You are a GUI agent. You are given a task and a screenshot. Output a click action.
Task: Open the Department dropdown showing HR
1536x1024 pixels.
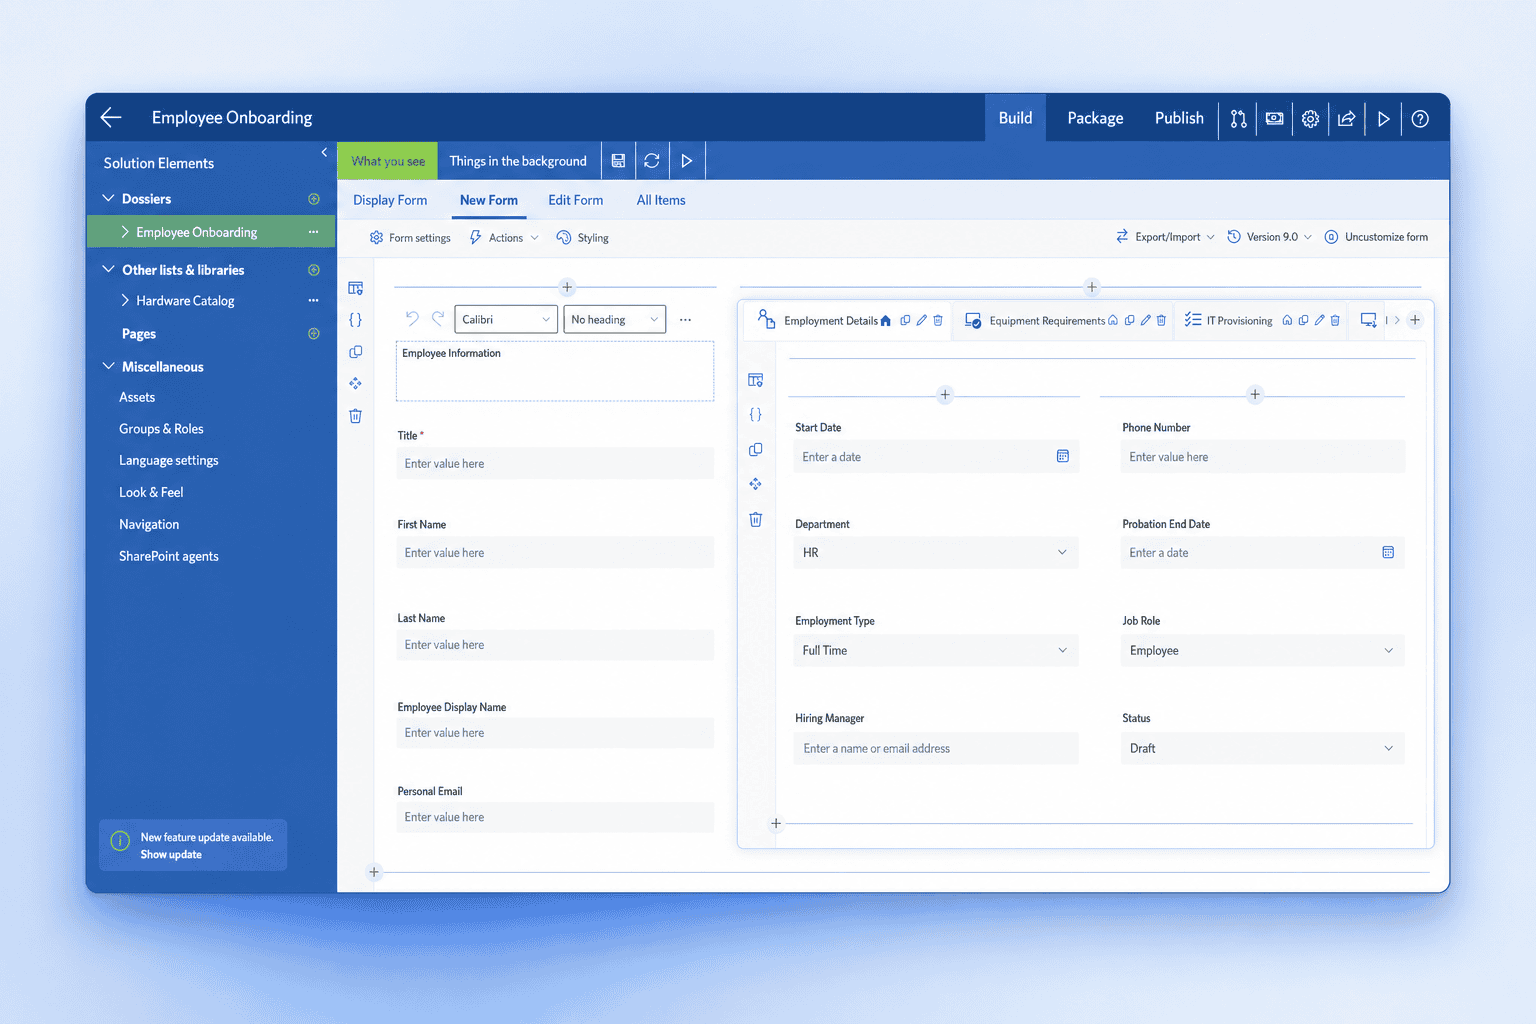coord(936,552)
